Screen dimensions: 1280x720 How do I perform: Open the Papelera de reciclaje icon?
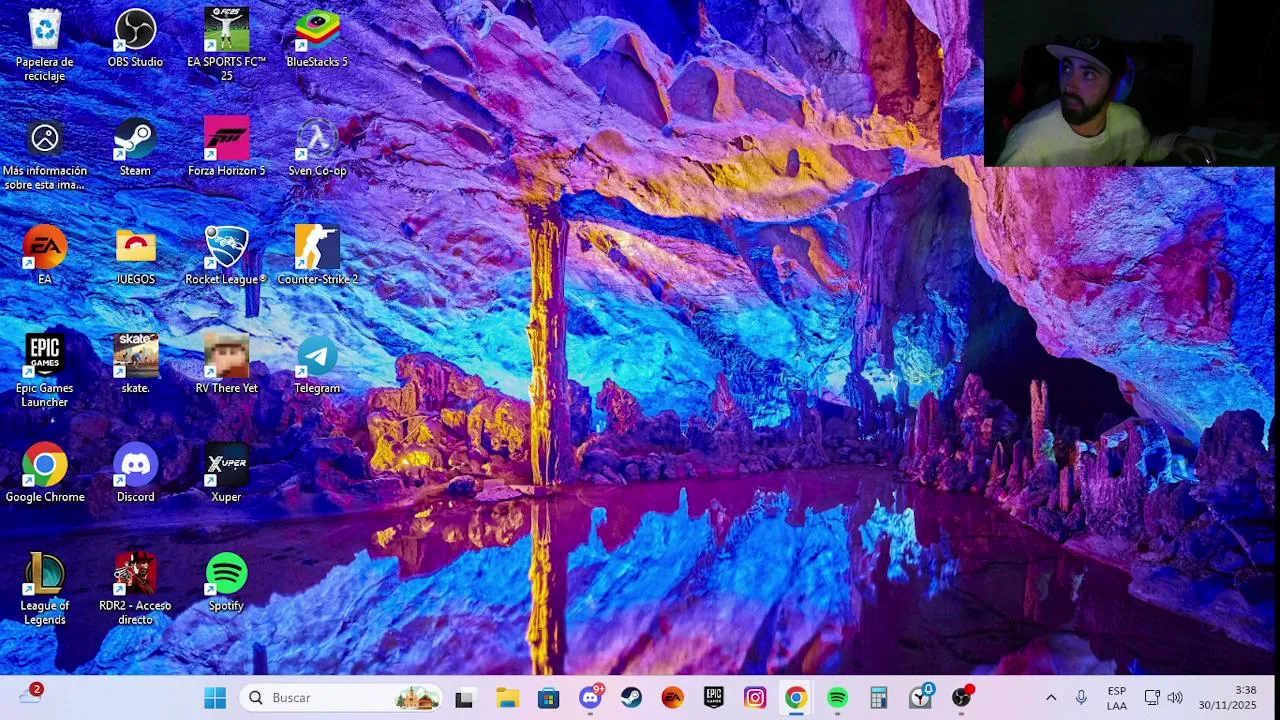[x=45, y=45]
